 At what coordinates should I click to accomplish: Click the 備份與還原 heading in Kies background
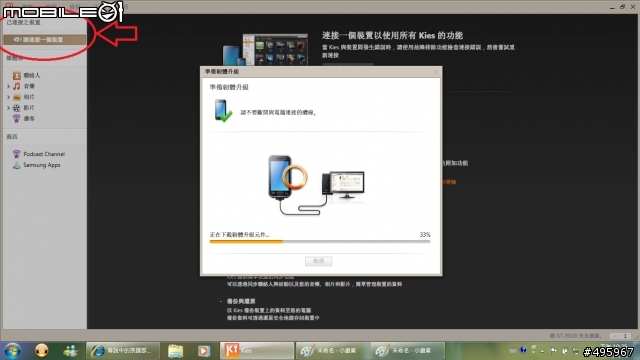pyautogui.click(x=241, y=301)
